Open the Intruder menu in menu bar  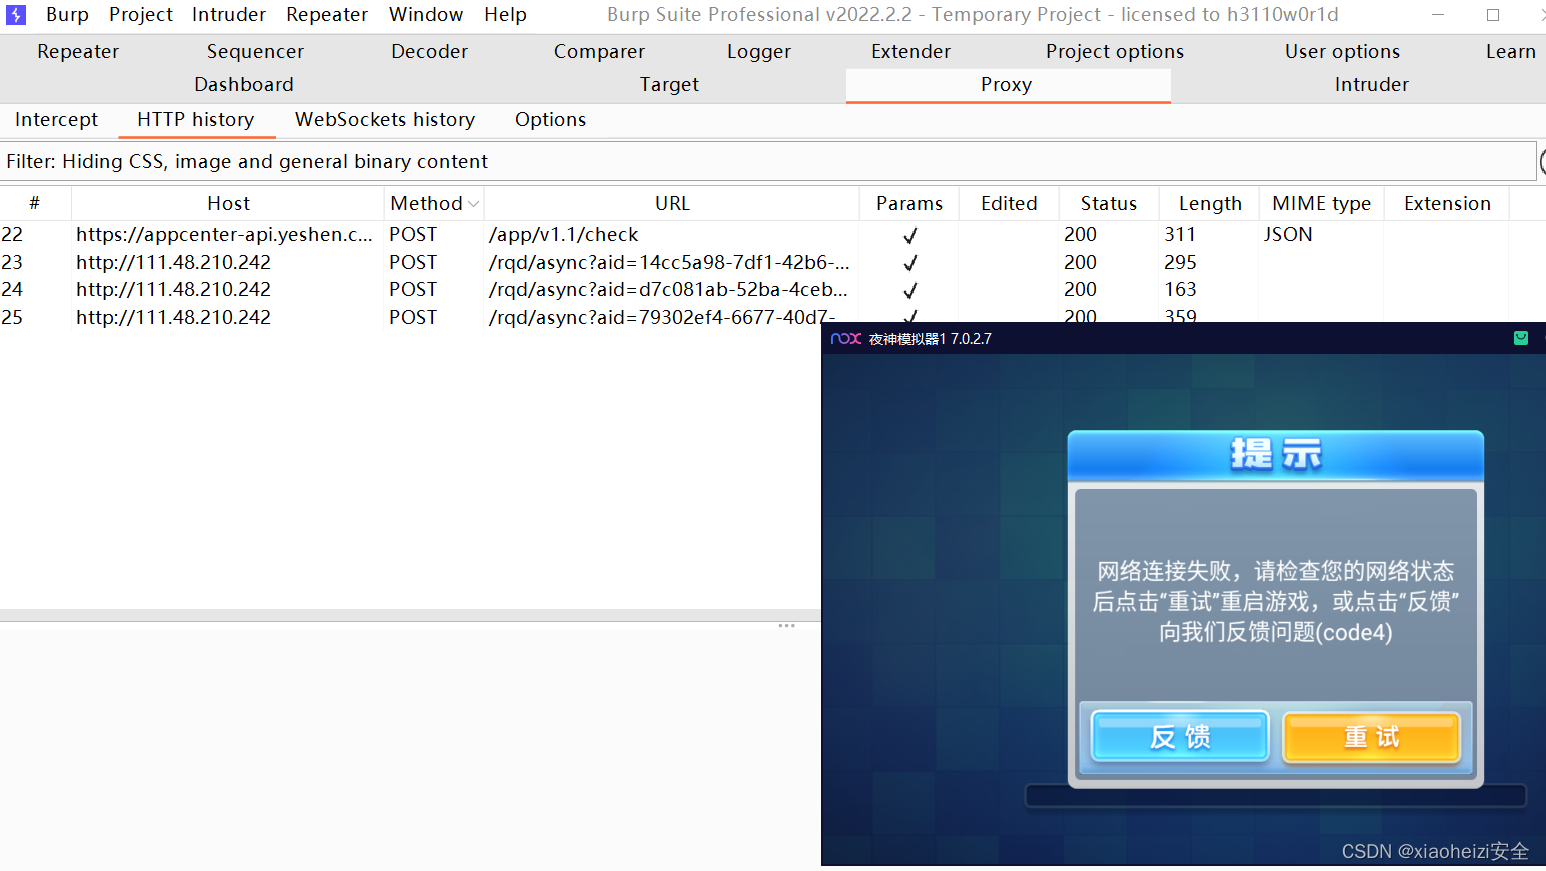coord(229,15)
